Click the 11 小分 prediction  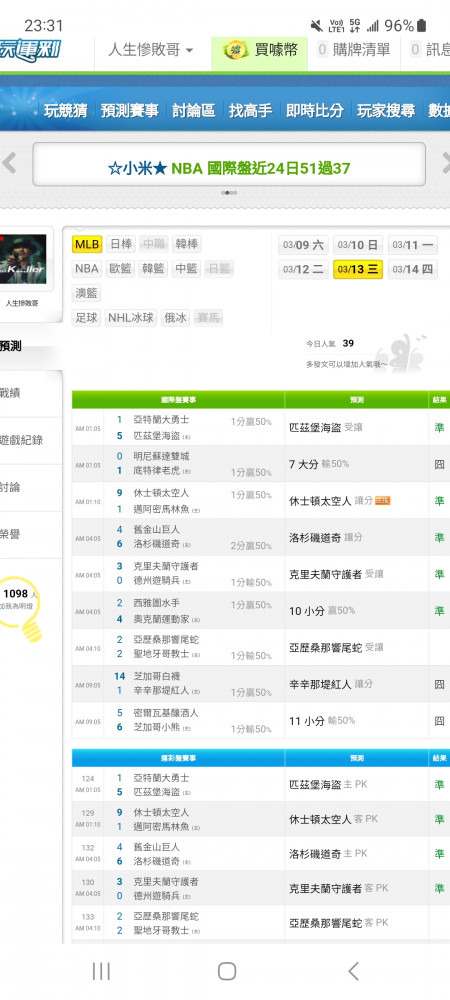coord(322,721)
